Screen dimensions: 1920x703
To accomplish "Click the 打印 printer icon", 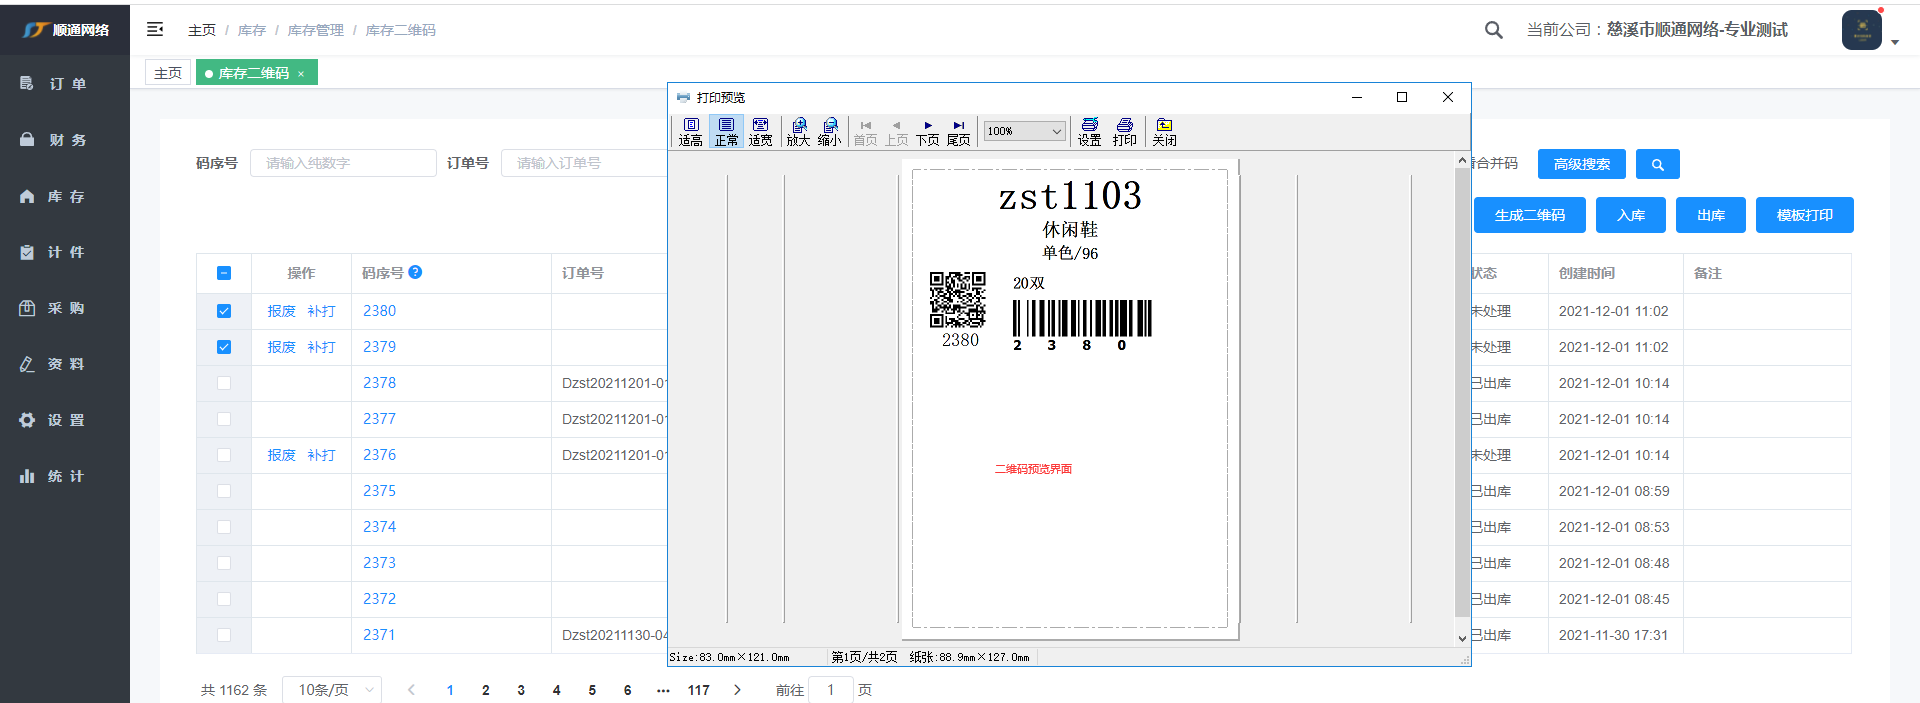I will [1124, 131].
